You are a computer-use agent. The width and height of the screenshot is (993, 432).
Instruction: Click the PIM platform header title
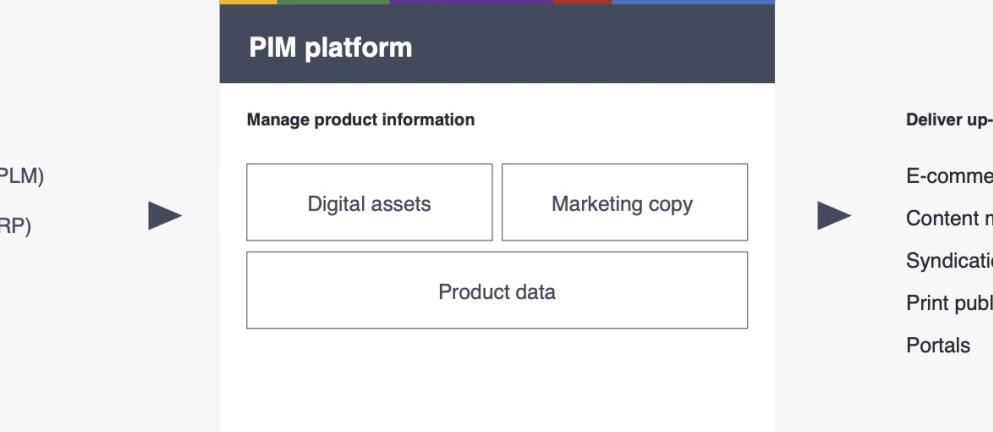pos(330,47)
